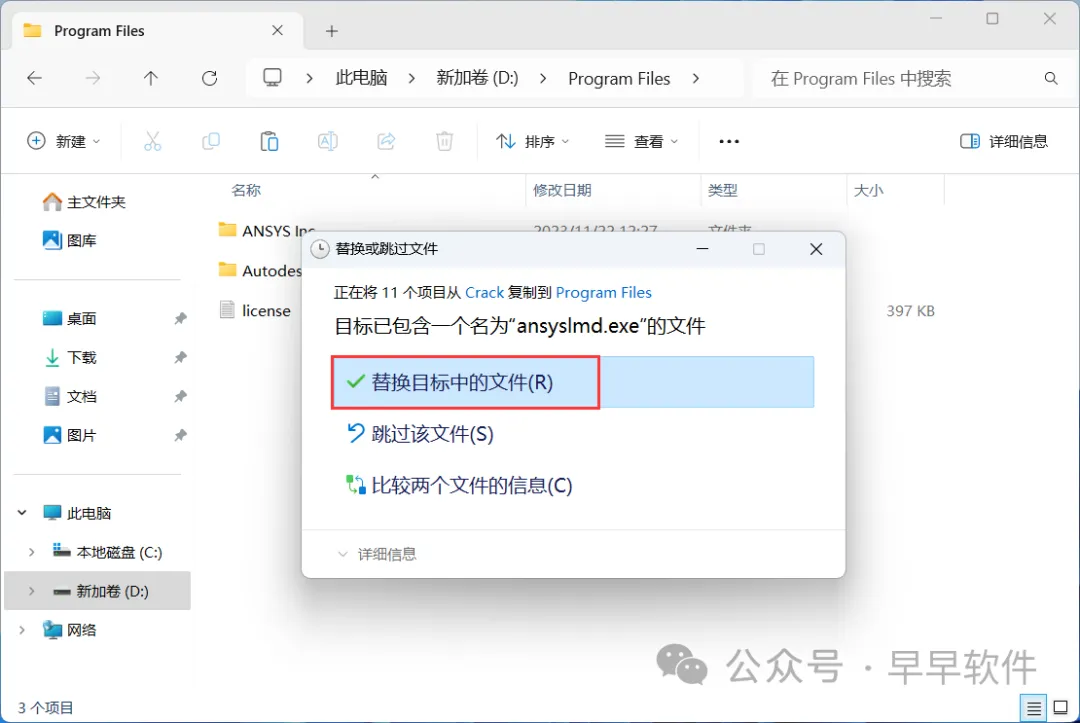
Task: Click the Paste clipboard icon
Action: click(x=269, y=141)
